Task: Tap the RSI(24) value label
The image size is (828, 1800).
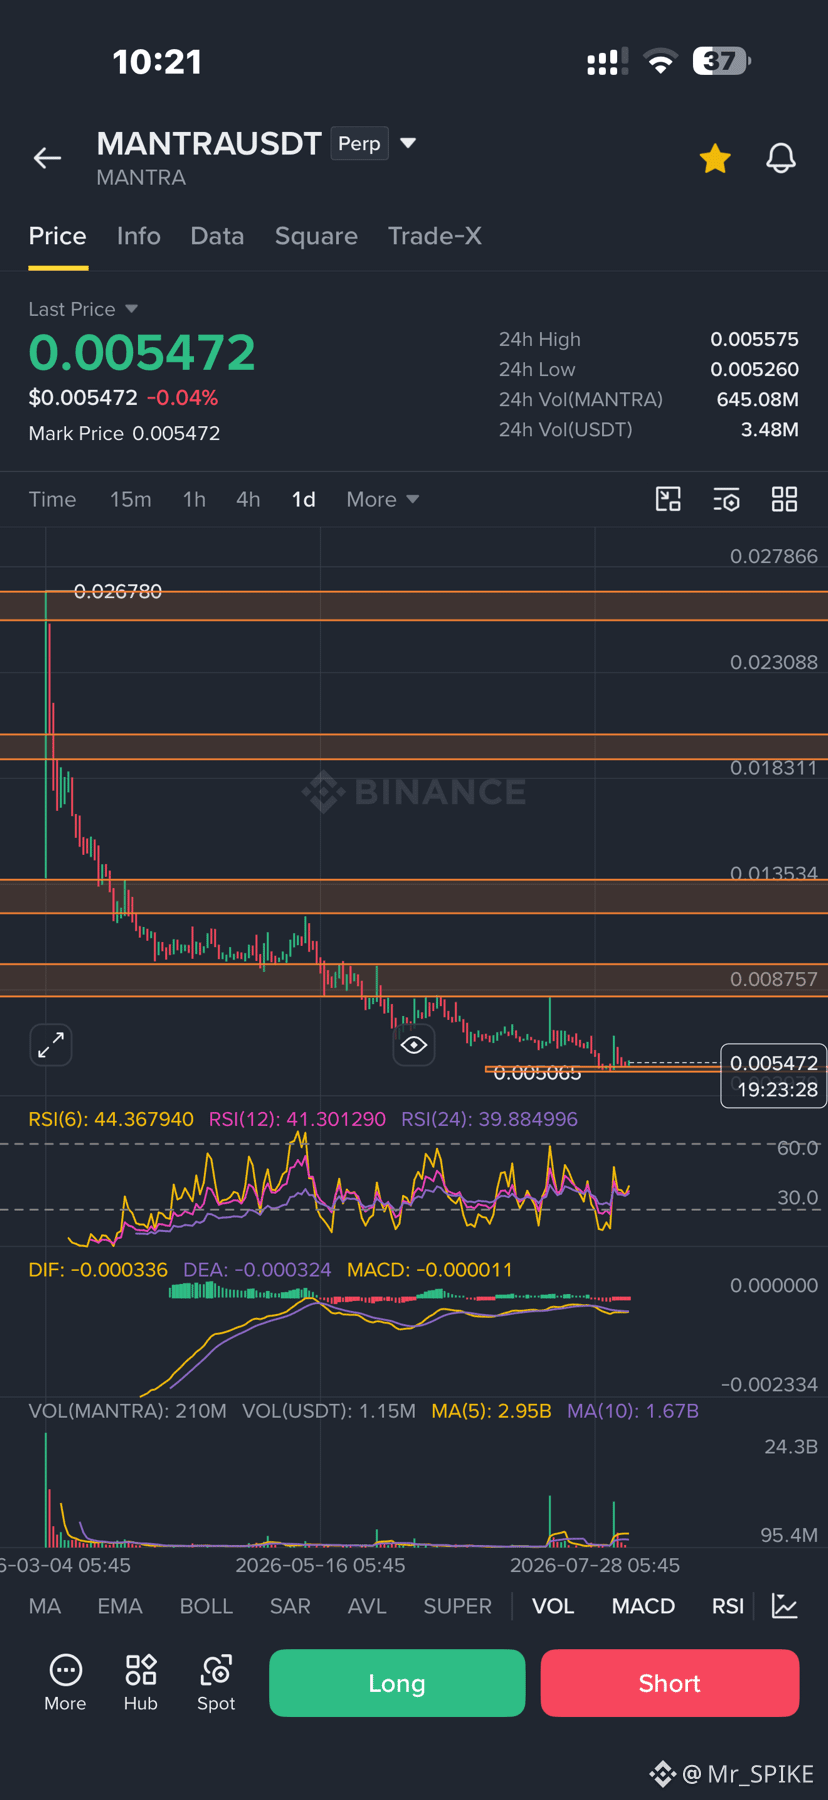Action: 490,1119
